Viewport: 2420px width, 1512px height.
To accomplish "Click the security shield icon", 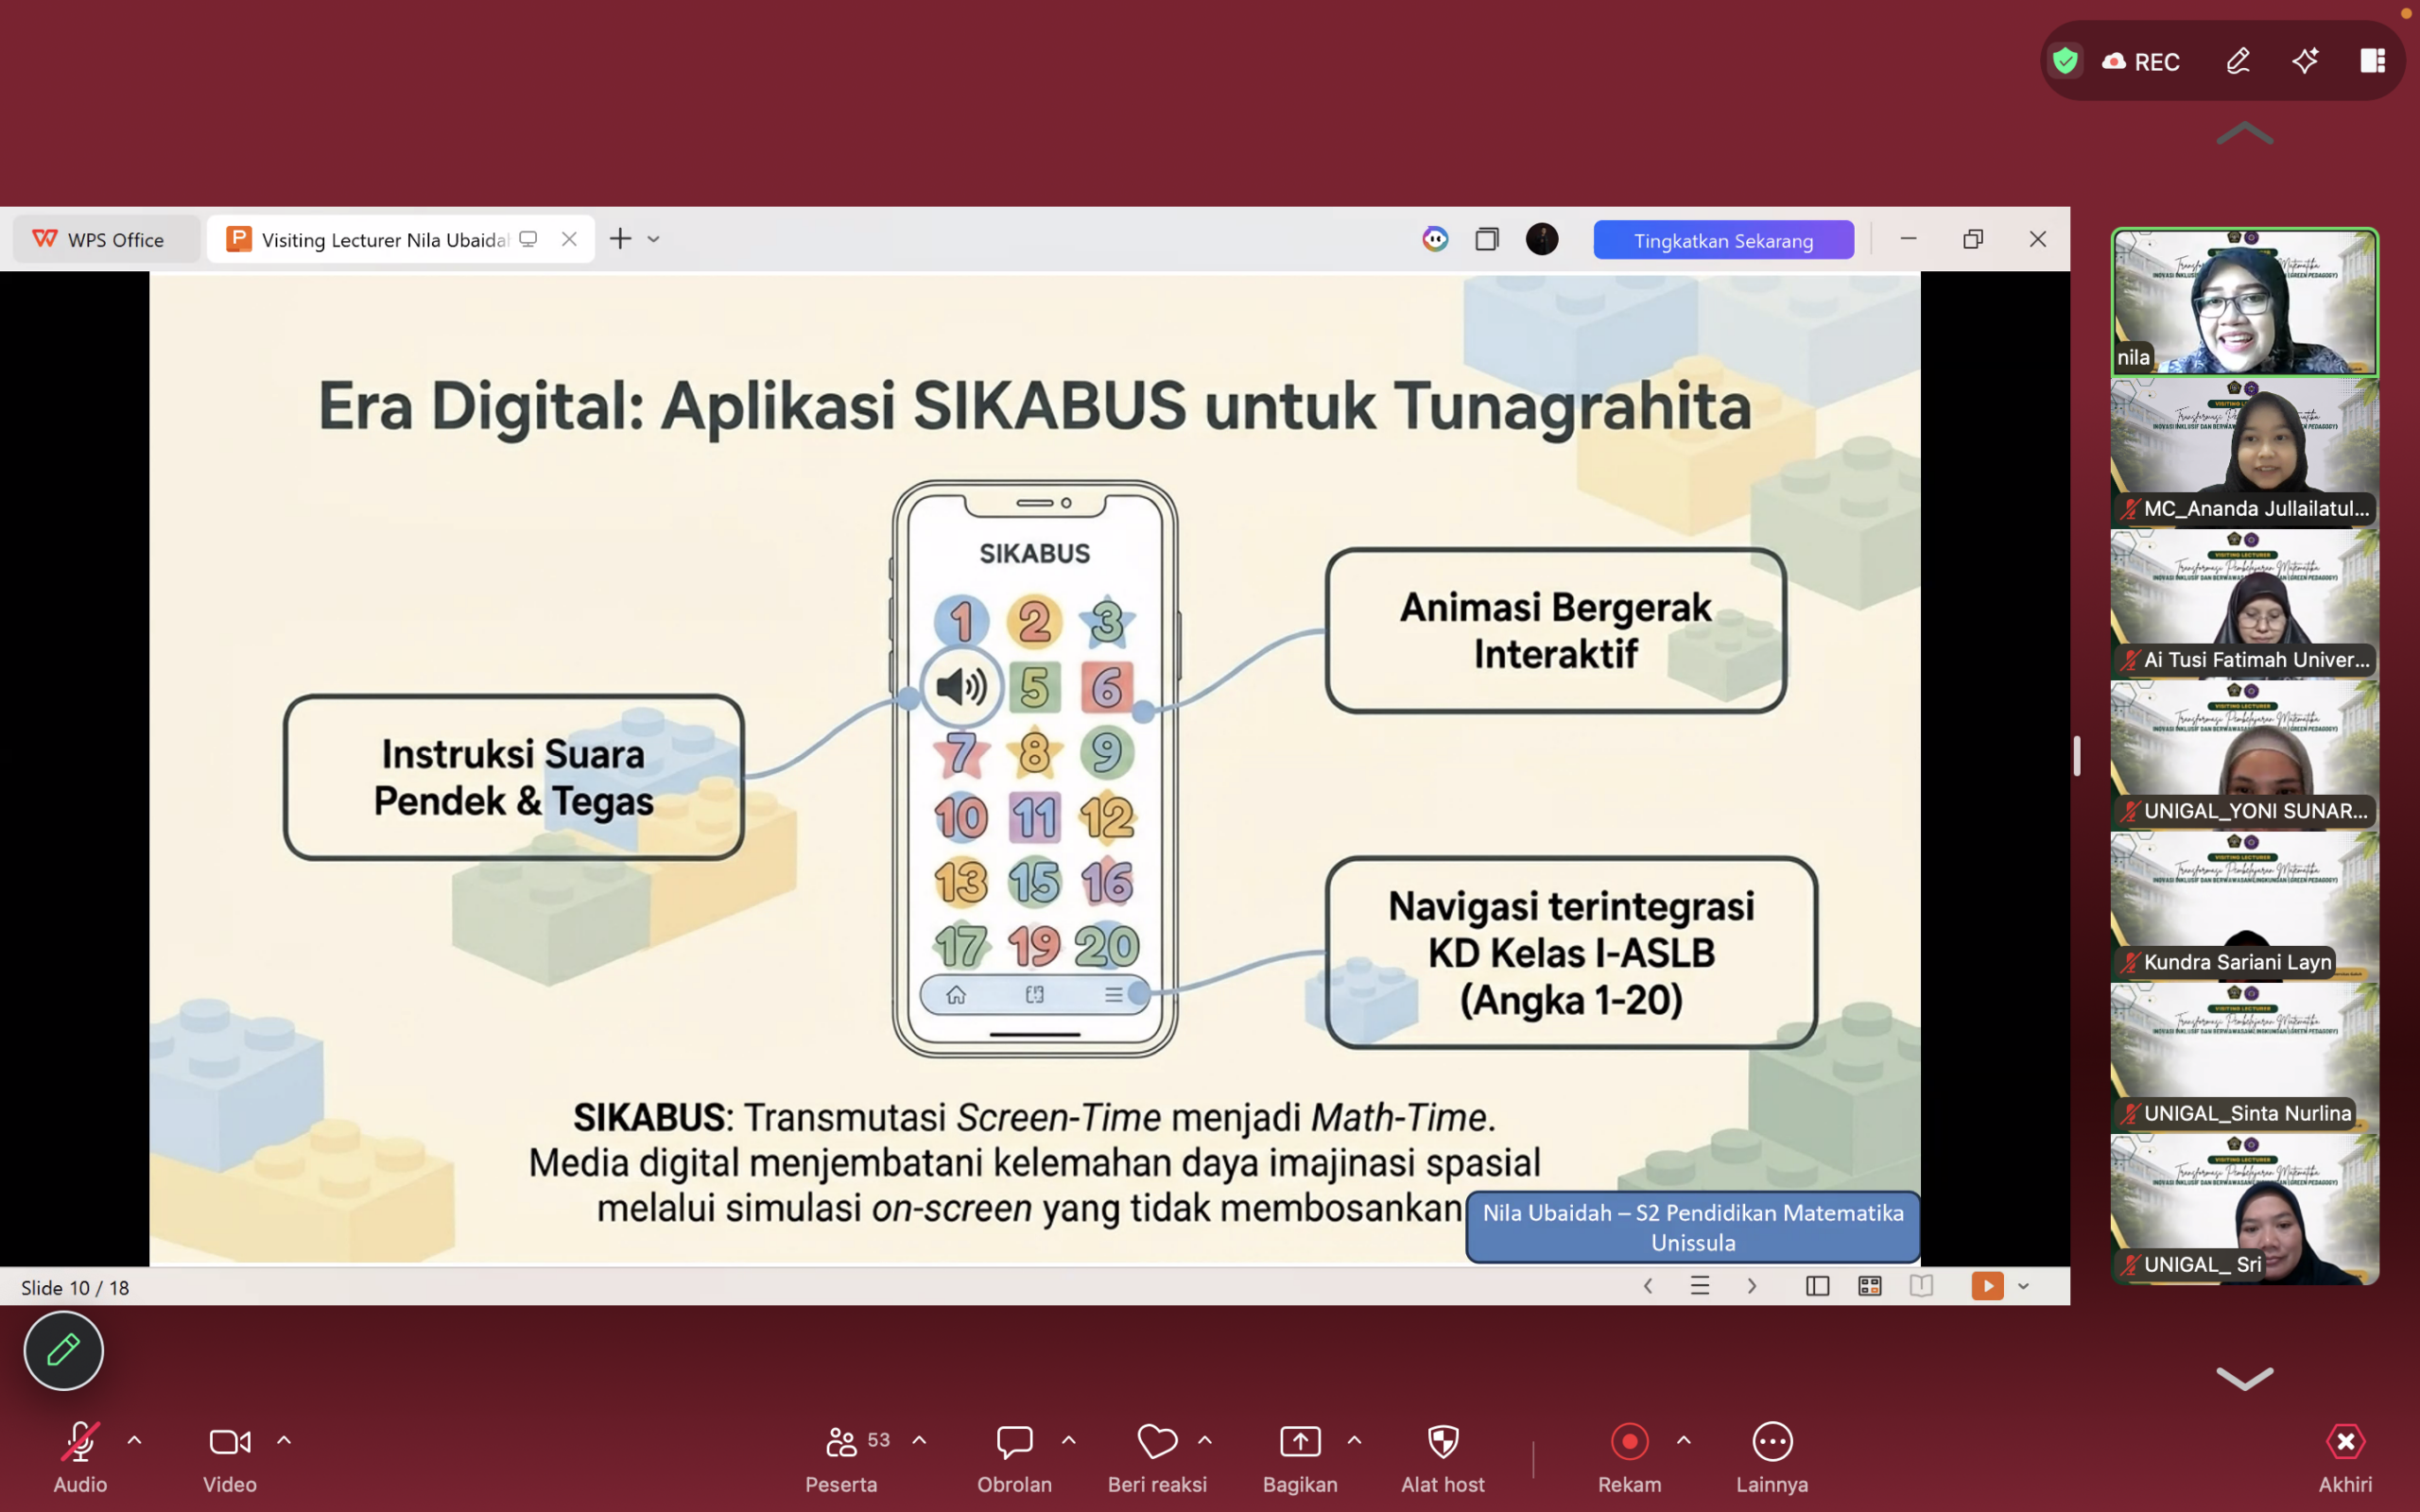I will click(2065, 61).
